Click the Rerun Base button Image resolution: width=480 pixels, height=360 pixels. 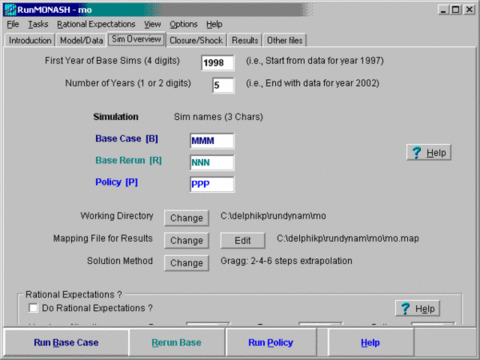(x=177, y=342)
